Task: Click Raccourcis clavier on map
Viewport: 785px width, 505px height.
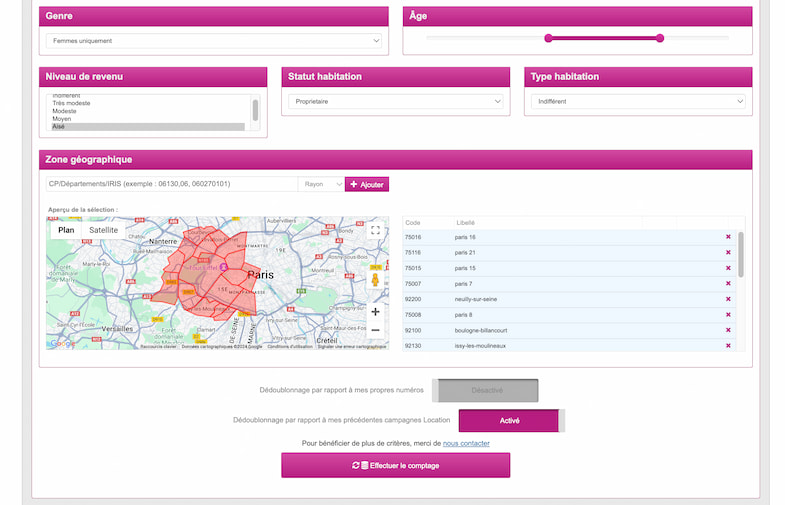Action: pos(158,346)
